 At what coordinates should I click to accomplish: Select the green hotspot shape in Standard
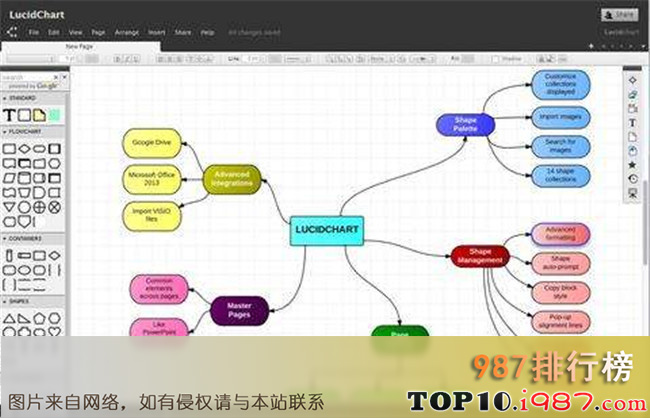coord(54,115)
